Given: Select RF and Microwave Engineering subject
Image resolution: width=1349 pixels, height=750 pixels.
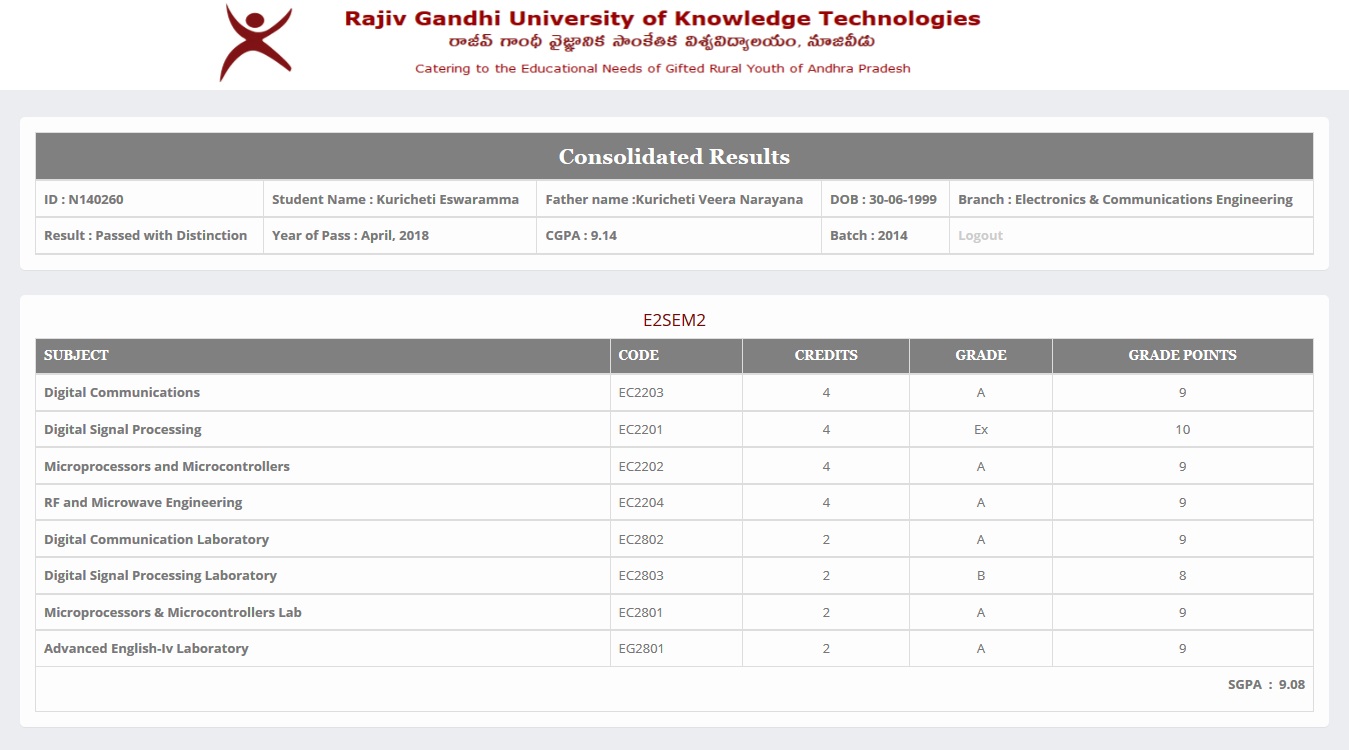Looking at the screenshot, I should [x=143, y=503].
